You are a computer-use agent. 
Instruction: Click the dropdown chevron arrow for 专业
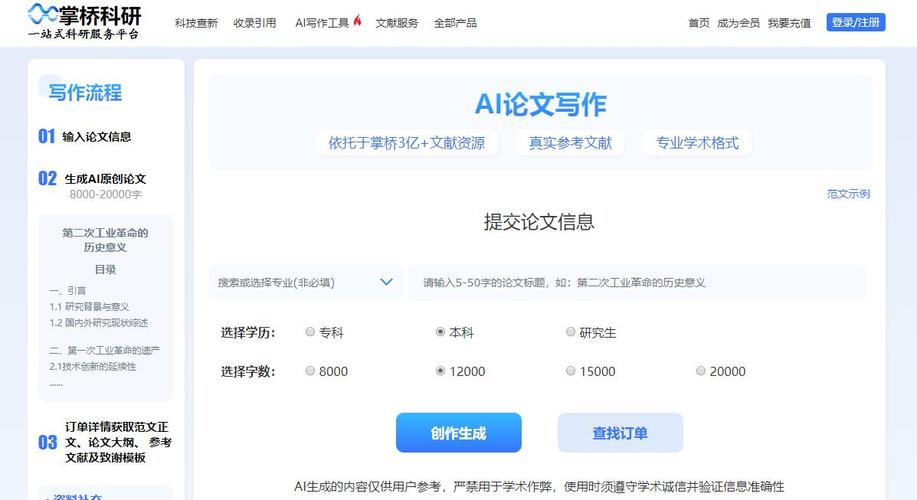pos(386,282)
